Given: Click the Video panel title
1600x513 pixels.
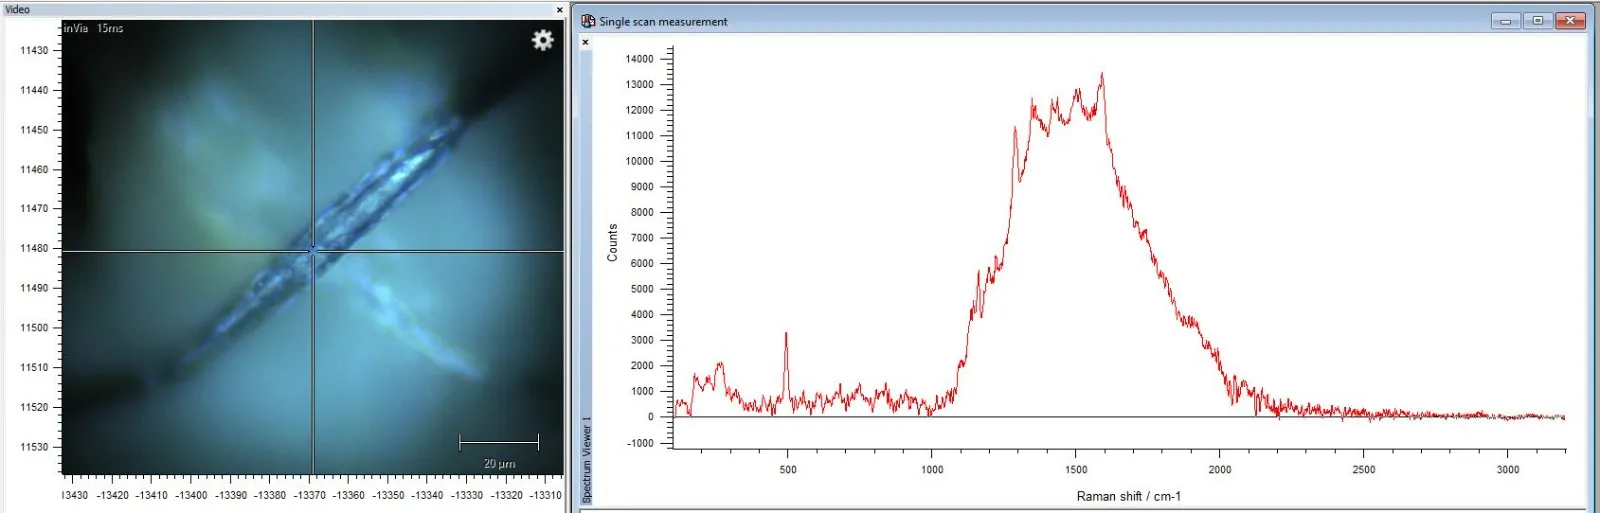Looking at the screenshot, I should coord(18,9).
